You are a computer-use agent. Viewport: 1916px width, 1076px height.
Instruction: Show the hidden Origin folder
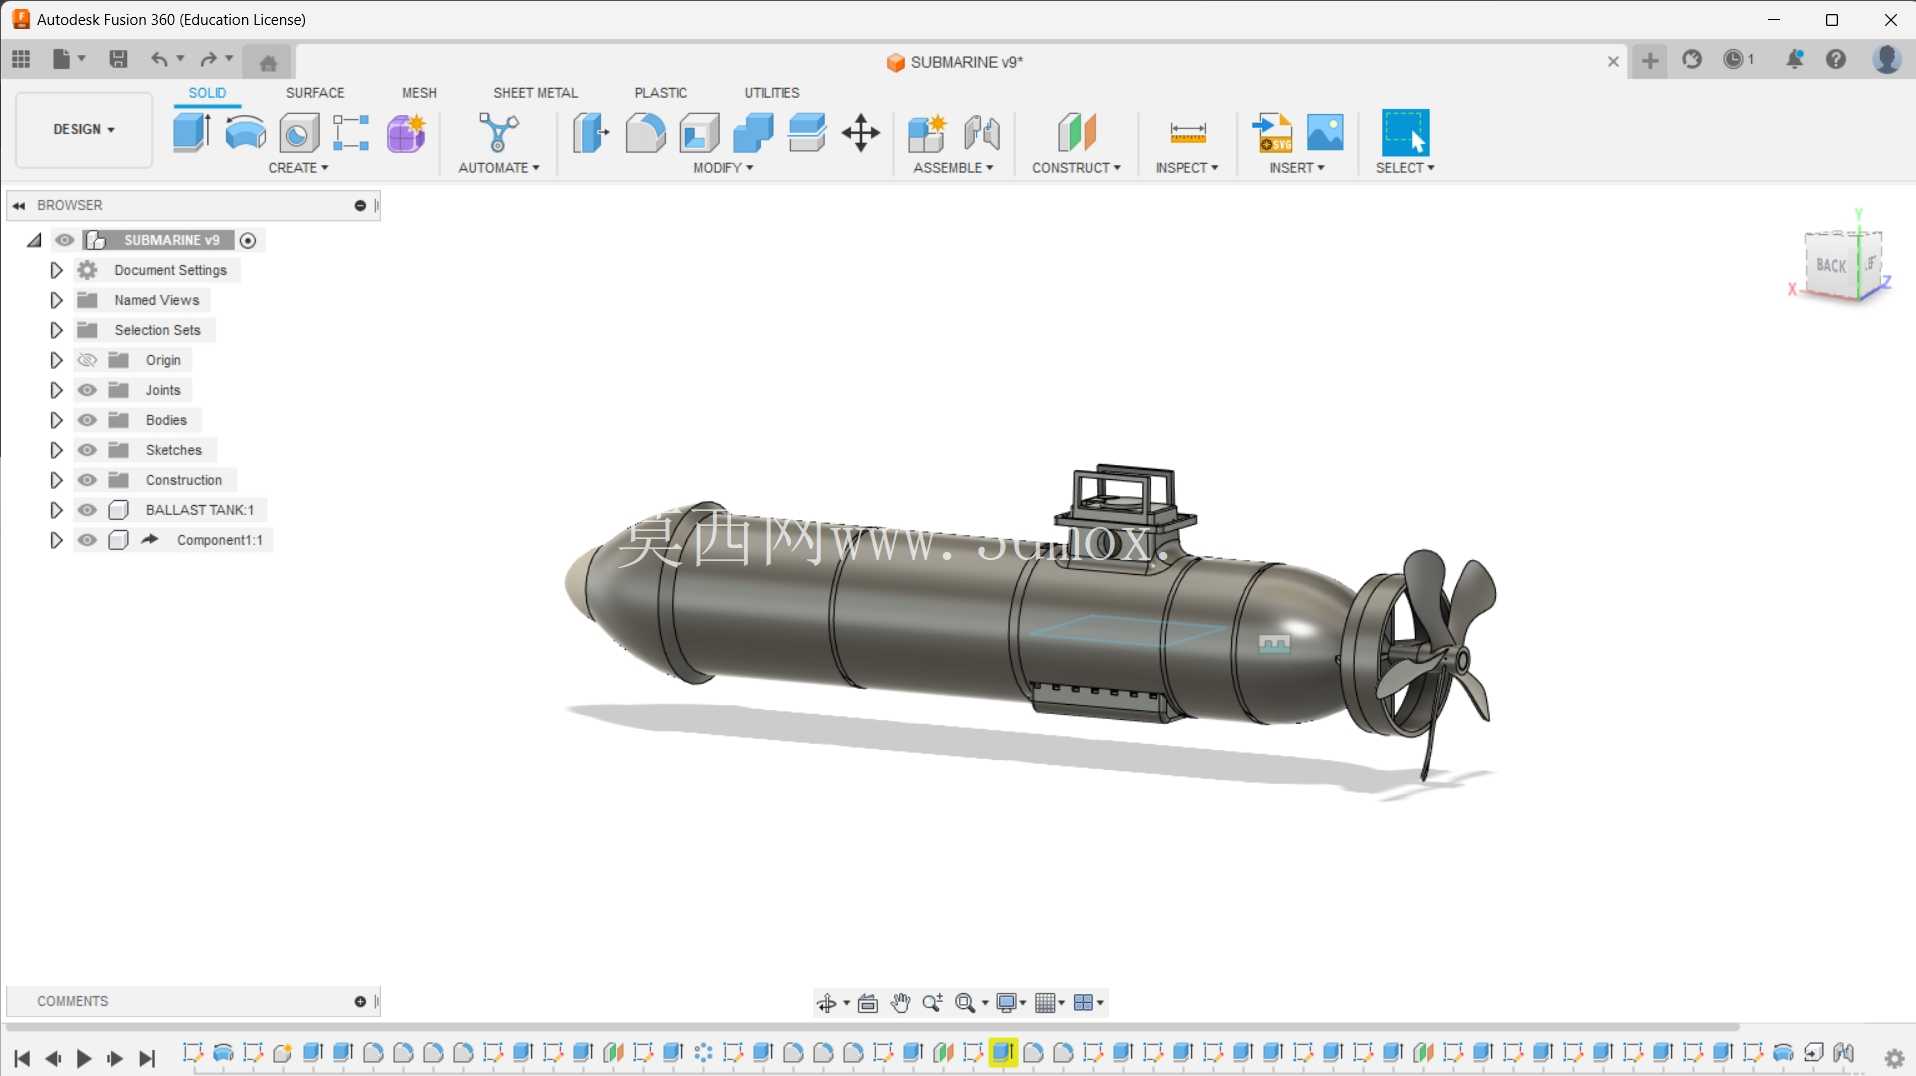pos(87,360)
